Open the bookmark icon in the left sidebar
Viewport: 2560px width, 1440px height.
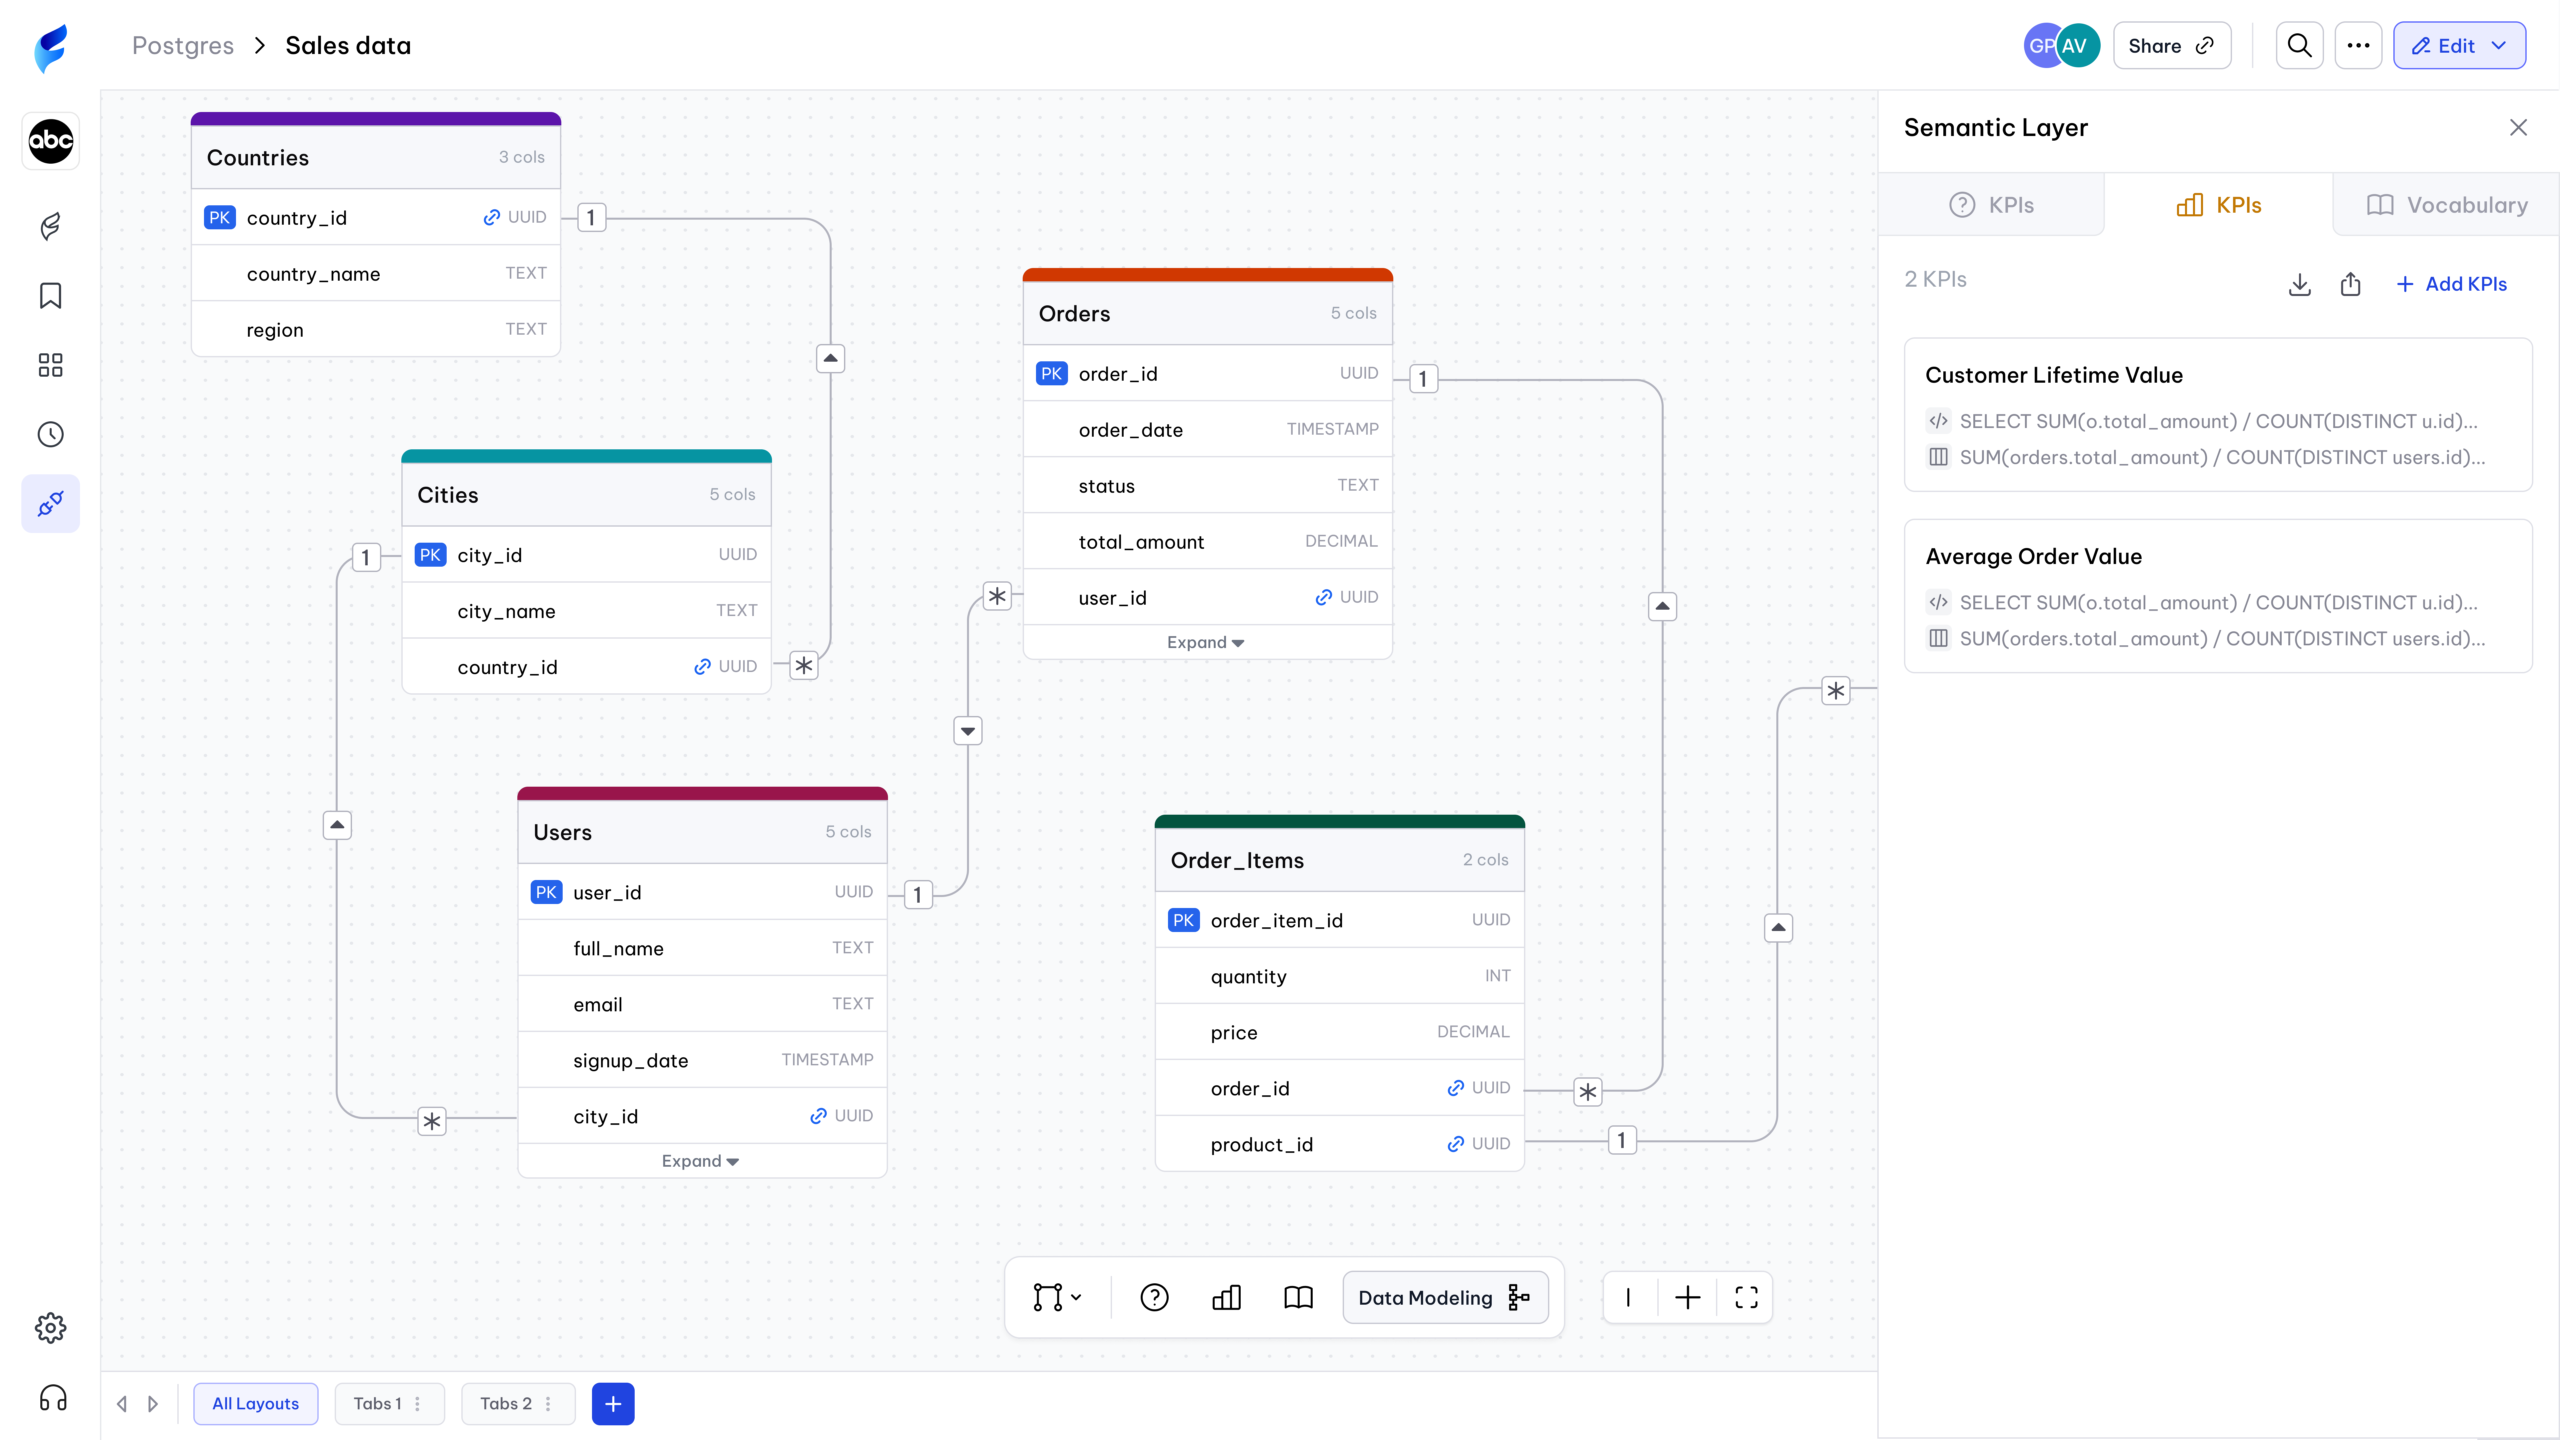coord(50,296)
